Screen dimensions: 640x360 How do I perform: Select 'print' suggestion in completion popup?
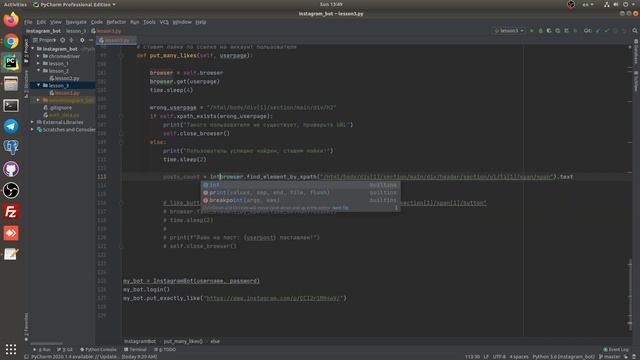pos(300,193)
